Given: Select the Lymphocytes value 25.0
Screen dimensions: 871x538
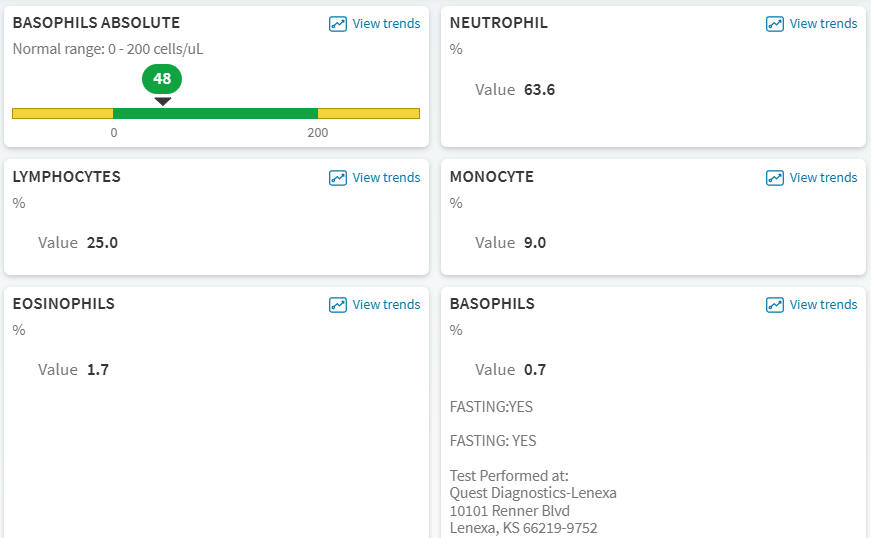Looking at the screenshot, I should [x=102, y=242].
